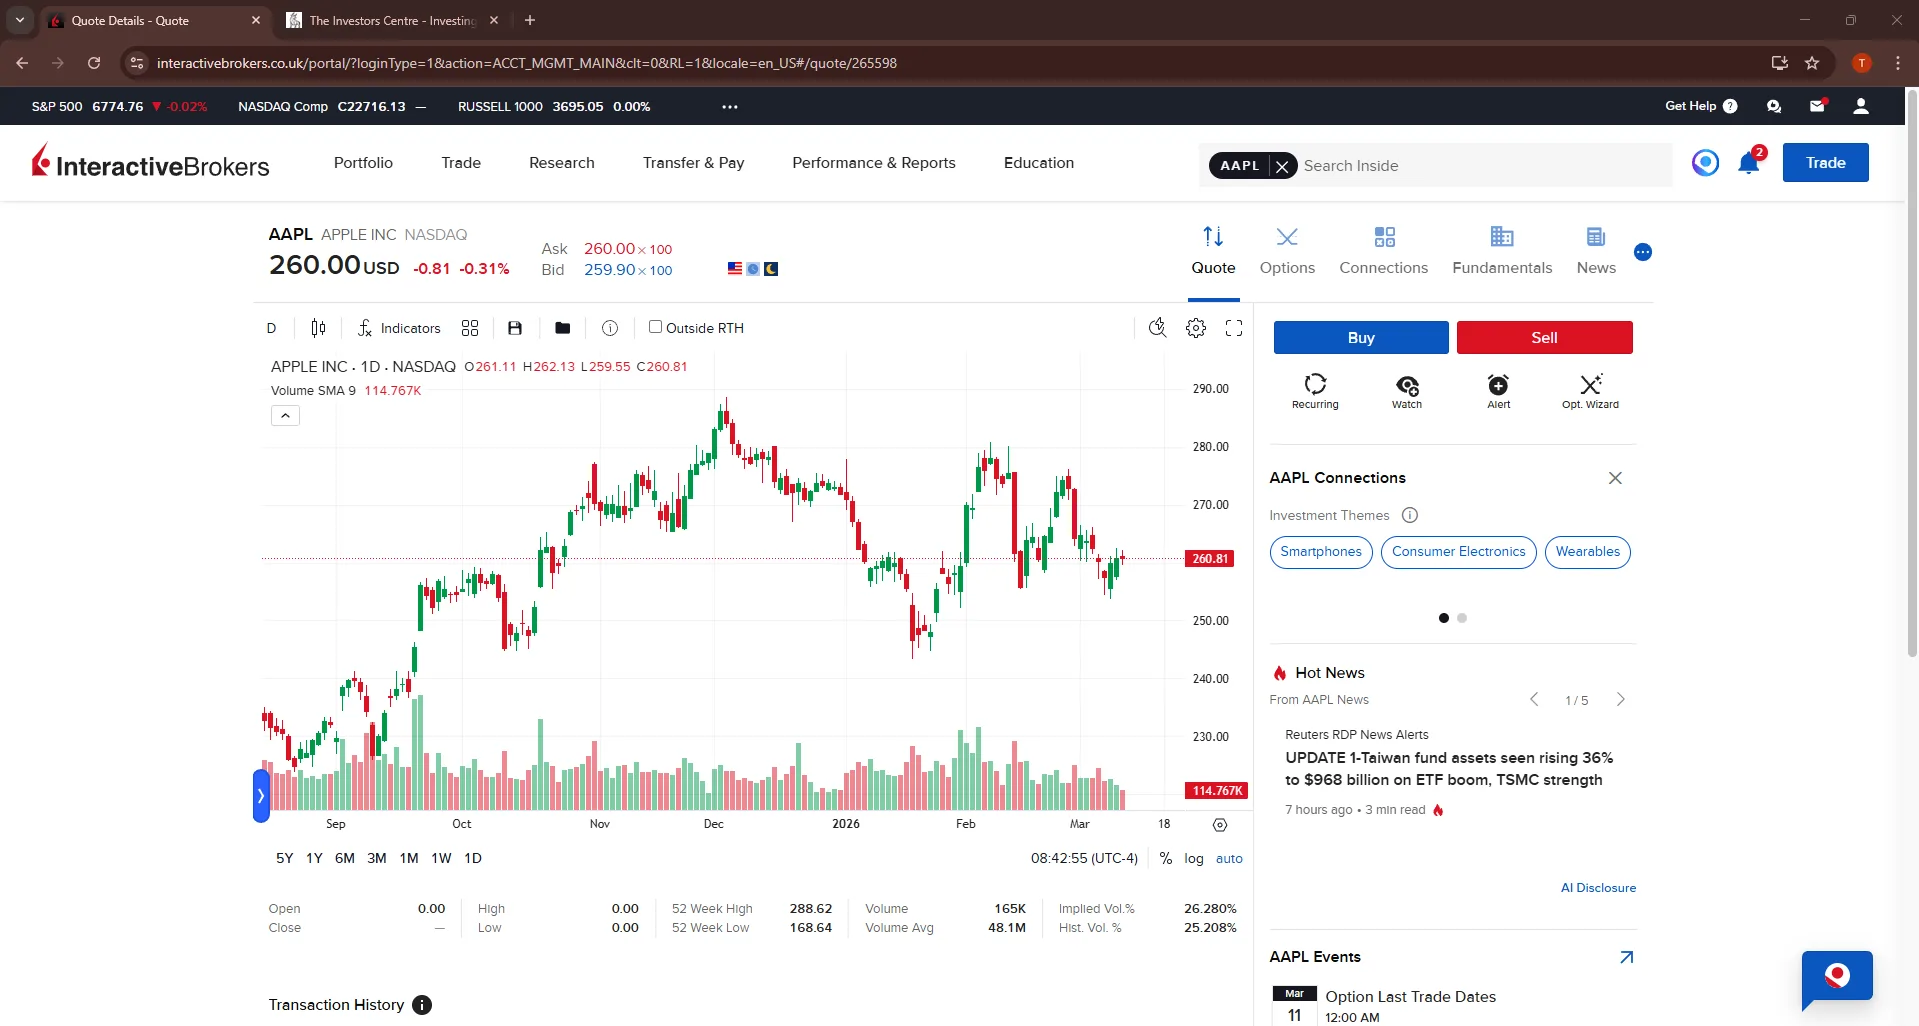The image size is (1919, 1026).
Task: Click the blue Trade button in header
Action: (1825, 163)
